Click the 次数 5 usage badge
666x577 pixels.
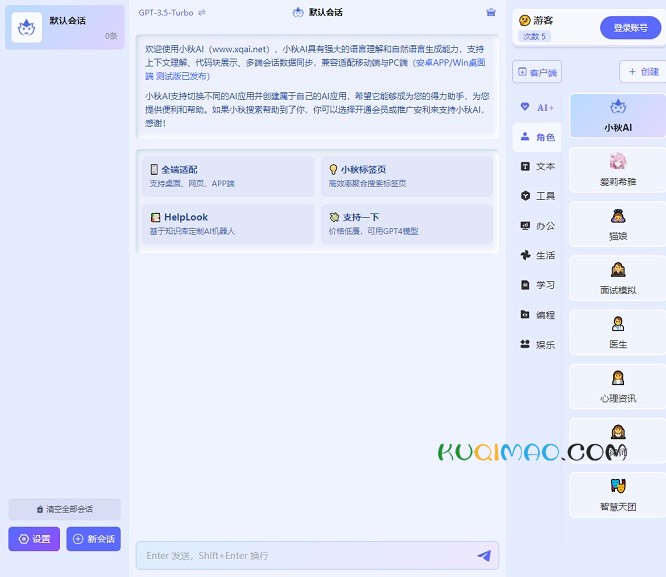534,36
